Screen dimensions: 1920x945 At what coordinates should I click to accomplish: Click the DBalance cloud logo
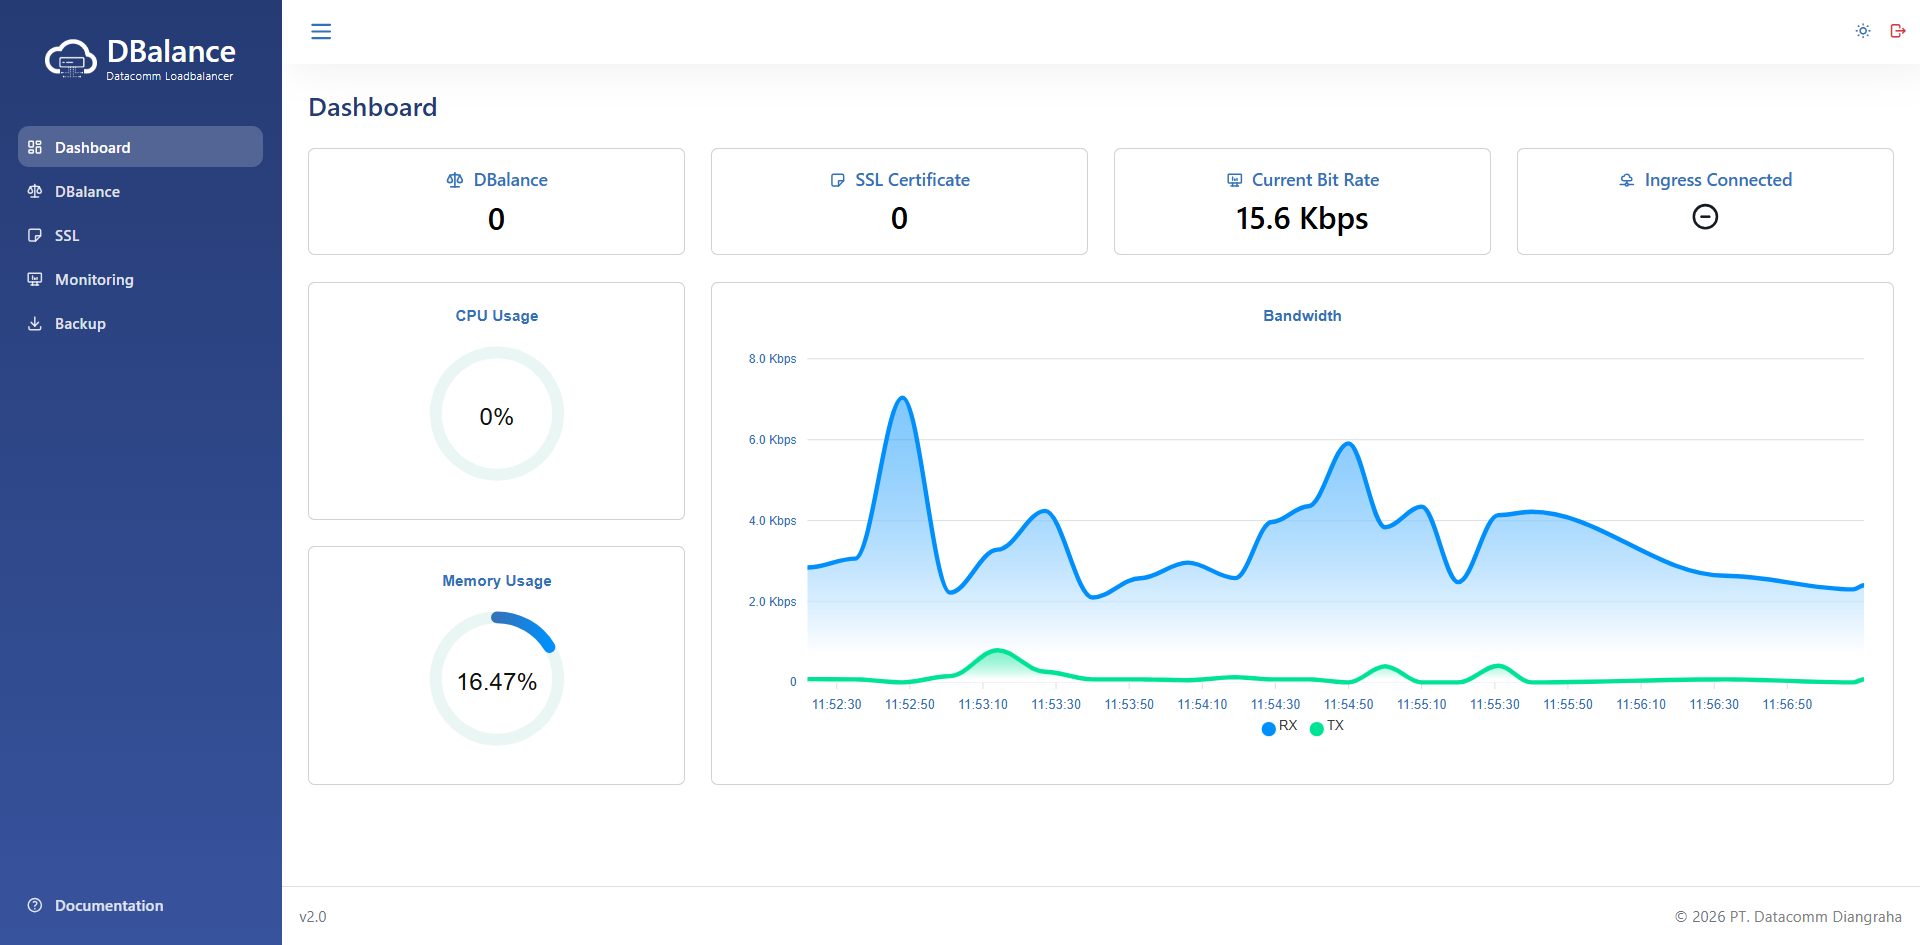[71, 60]
